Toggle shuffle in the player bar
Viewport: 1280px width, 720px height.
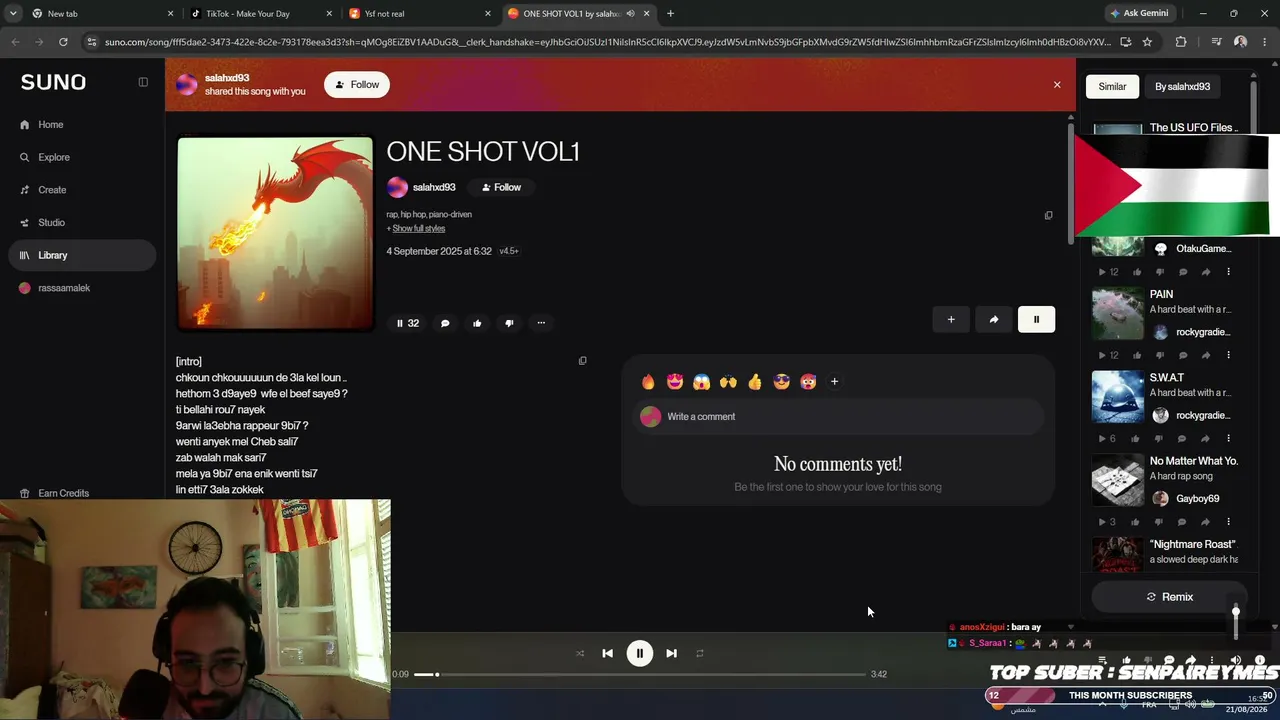tap(580, 654)
